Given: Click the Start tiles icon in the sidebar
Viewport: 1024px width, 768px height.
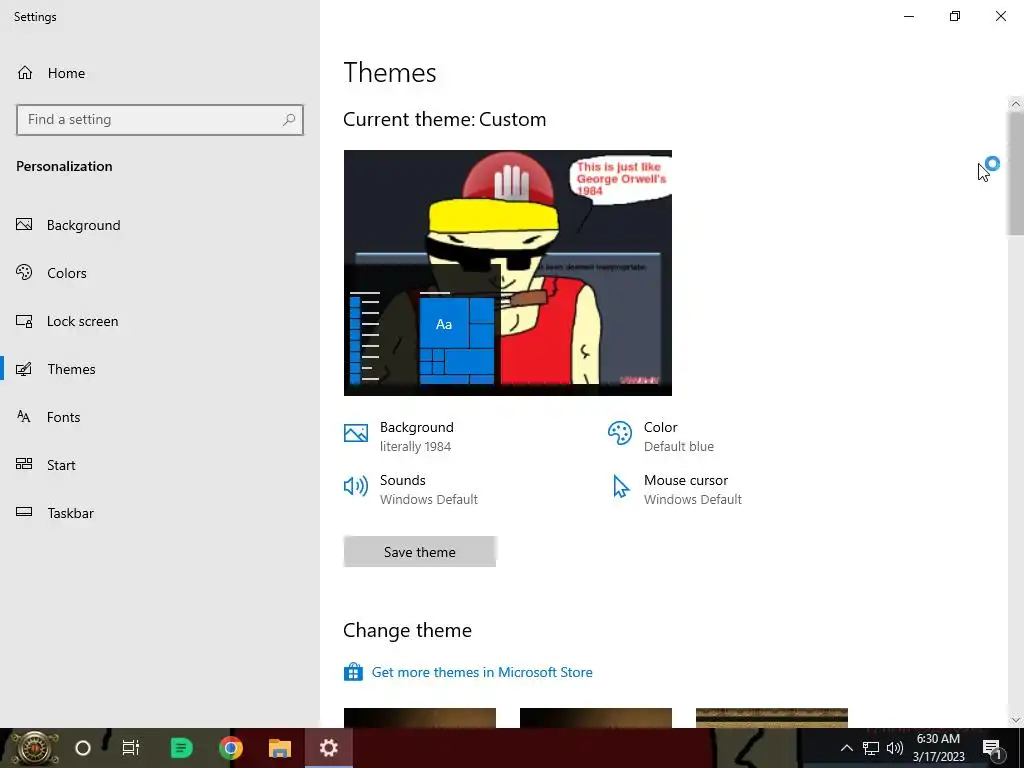Looking at the screenshot, I should pos(24,464).
